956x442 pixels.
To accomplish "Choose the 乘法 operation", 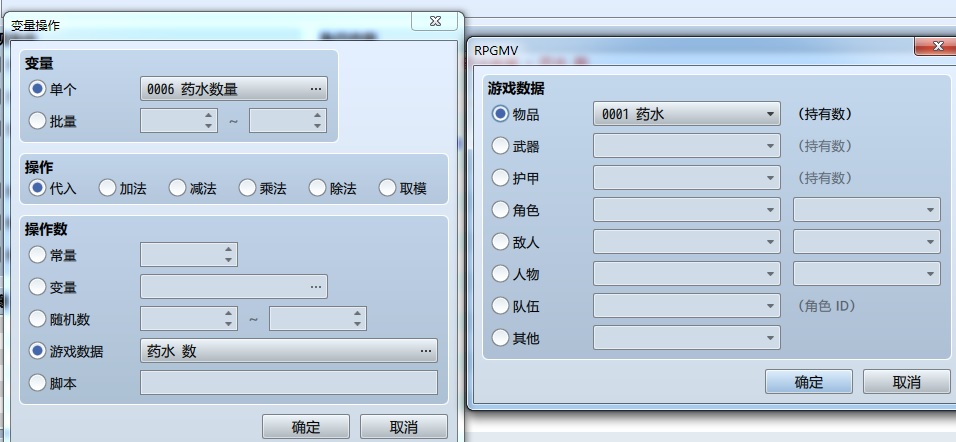I will point(248,188).
